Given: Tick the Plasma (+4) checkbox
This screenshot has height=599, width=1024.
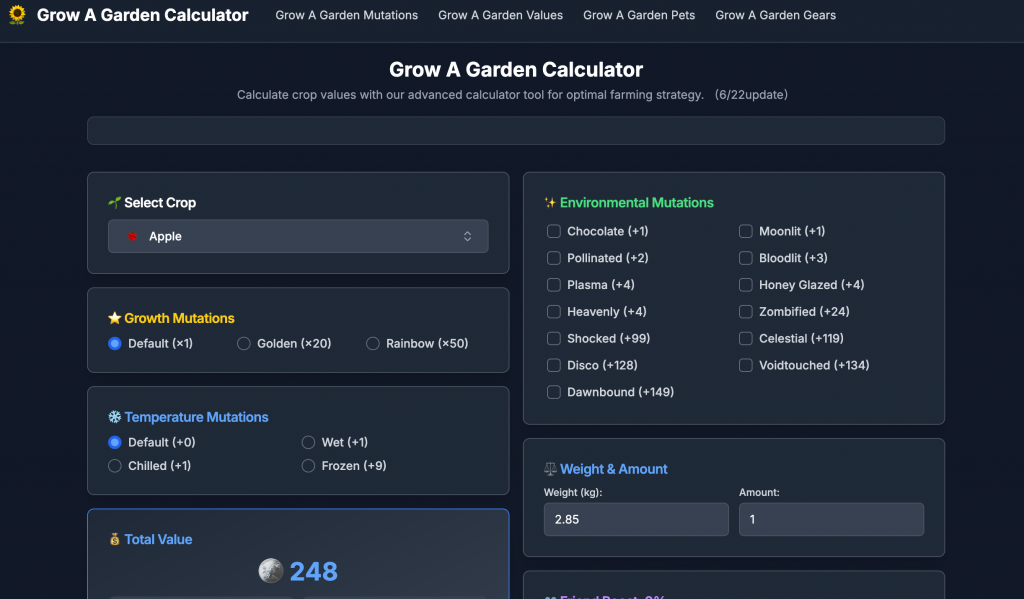Looking at the screenshot, I should pos(554,285).
